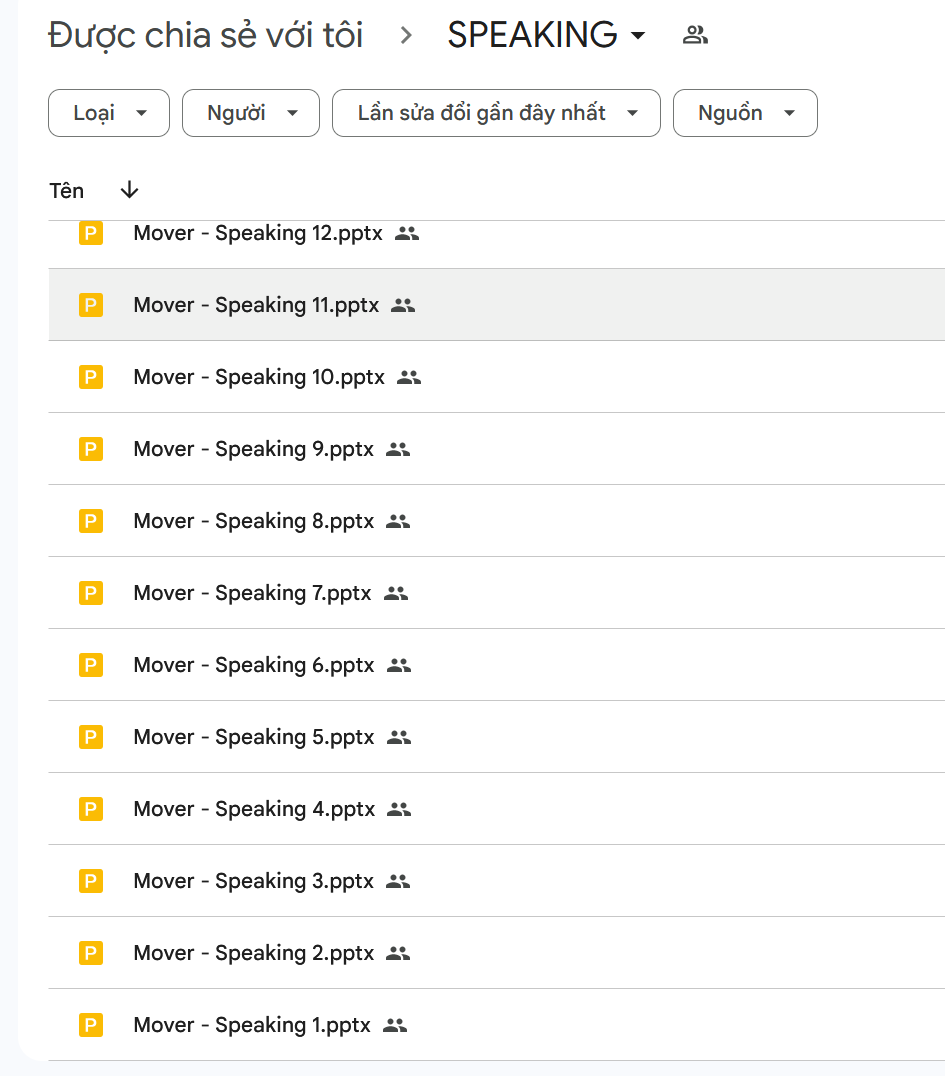The image size is (945, 1076).
Task: Click the sort direction arrow next to Tên
Action: pos(129,191)
